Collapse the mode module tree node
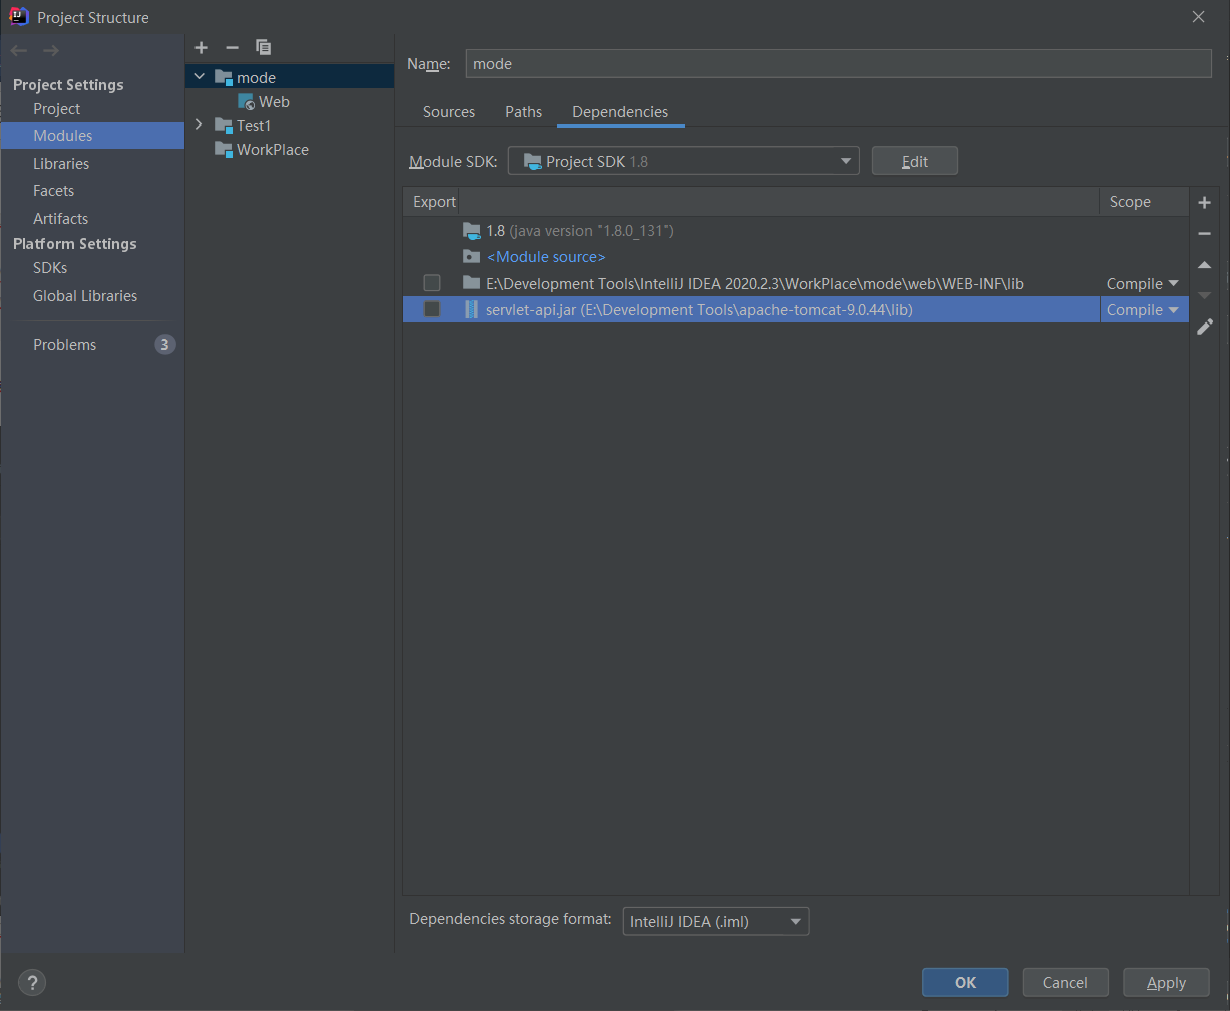The height and width of the screenshot is (1011, 1230). click(199, 77)
